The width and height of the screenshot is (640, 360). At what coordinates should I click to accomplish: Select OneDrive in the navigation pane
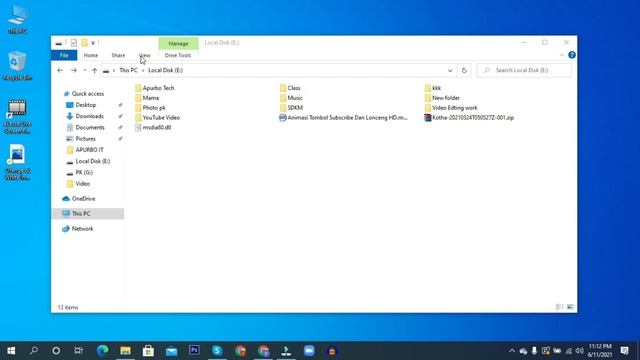[83, 198]
